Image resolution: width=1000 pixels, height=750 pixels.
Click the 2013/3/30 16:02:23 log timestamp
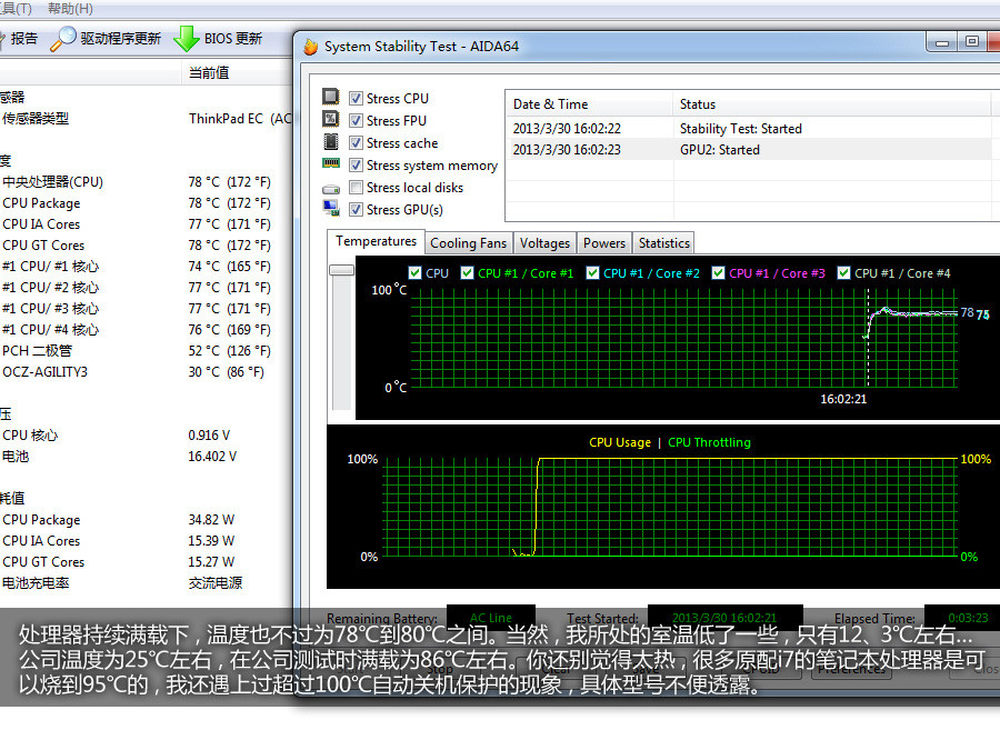click(x=566, y=150)
